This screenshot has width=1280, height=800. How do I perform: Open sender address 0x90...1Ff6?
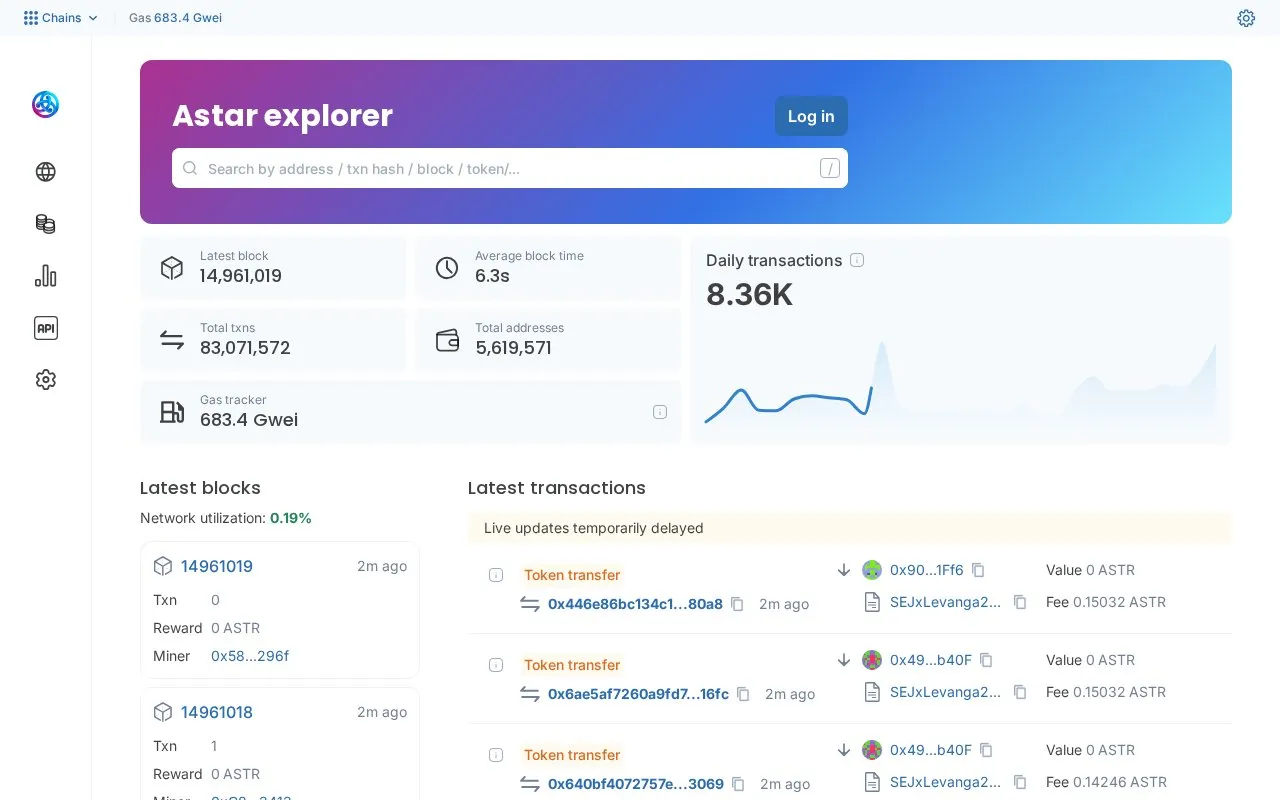pyautogui.click(x=927, y=570)
